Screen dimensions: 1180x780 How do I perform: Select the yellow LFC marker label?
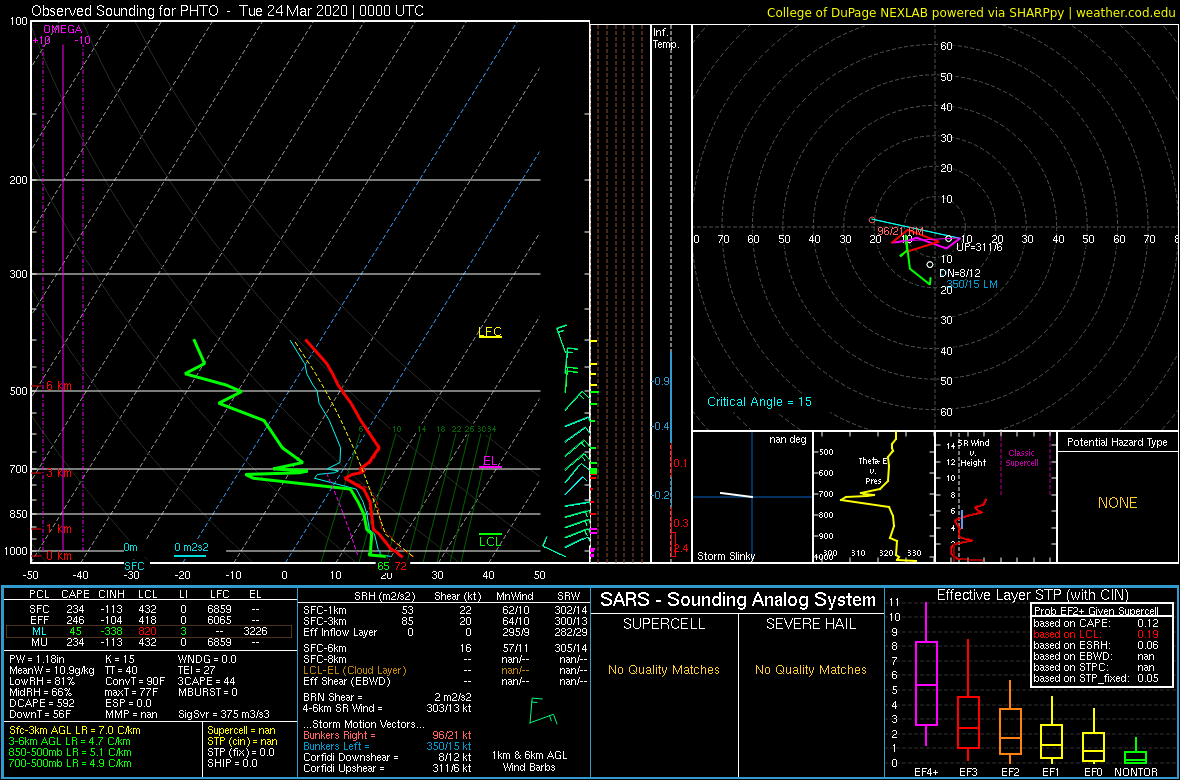pos(490,332)
